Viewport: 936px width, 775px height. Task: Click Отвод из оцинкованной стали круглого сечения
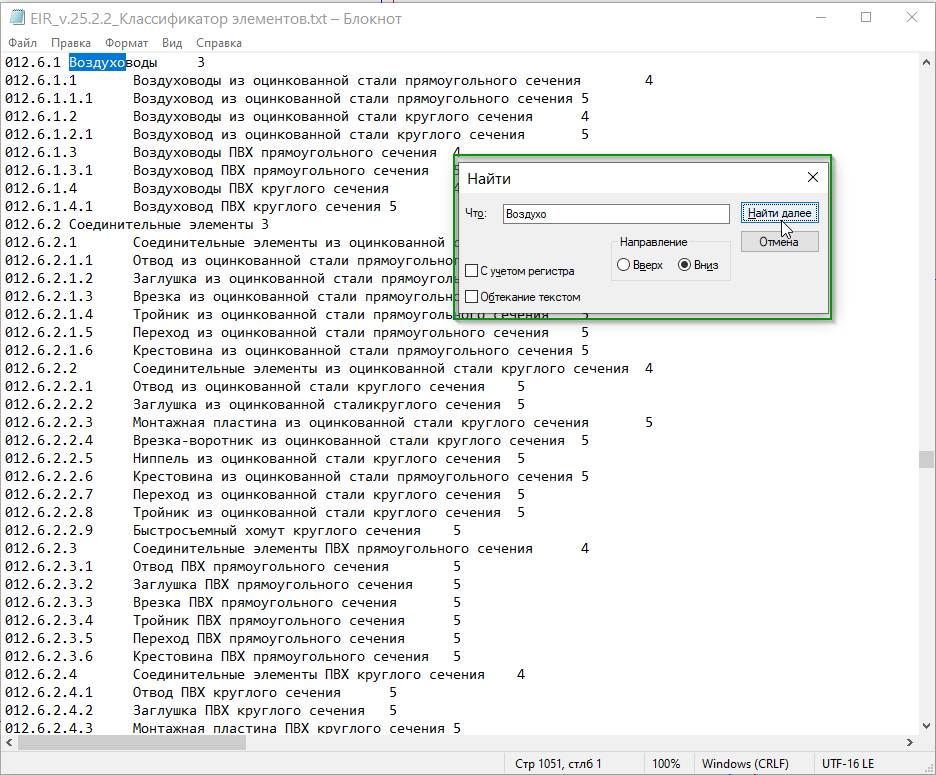click(309, 386)
